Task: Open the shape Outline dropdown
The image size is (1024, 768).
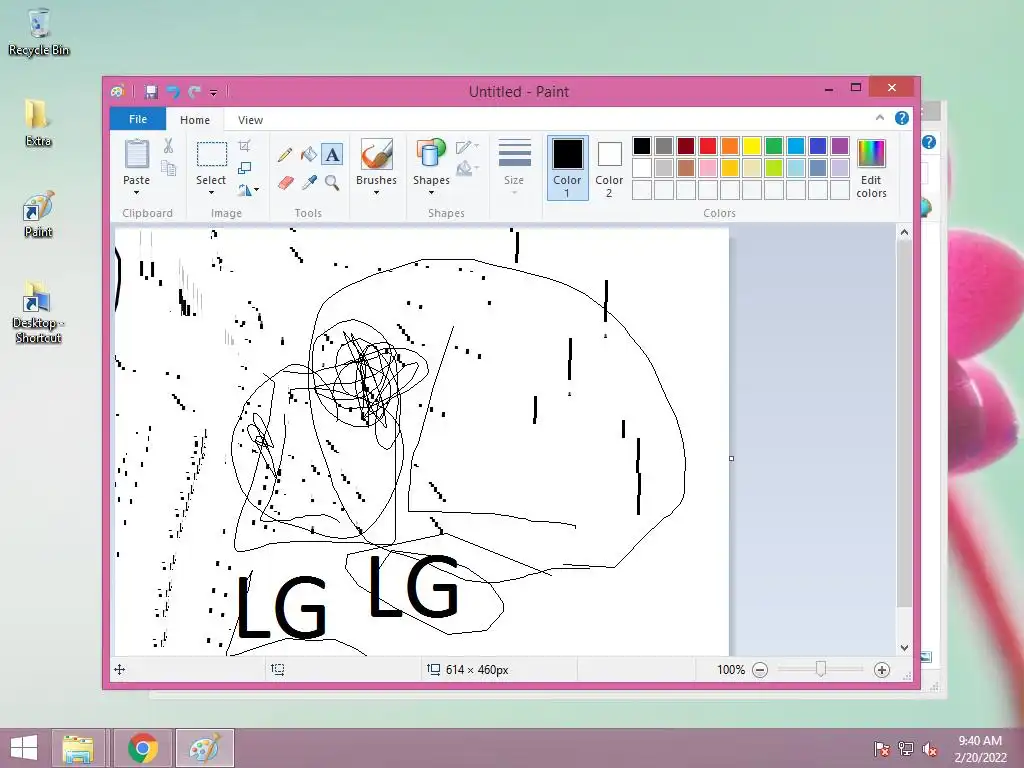Action: [468, 147]
